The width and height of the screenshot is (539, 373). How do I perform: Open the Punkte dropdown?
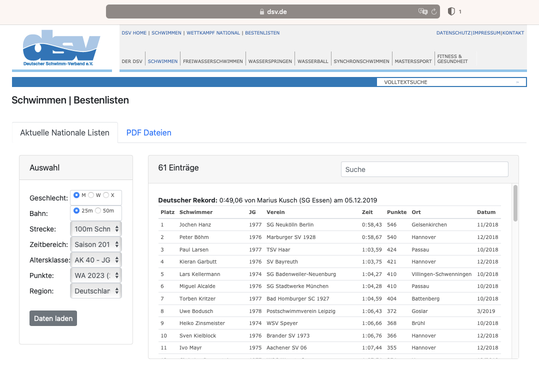[96, 275]
